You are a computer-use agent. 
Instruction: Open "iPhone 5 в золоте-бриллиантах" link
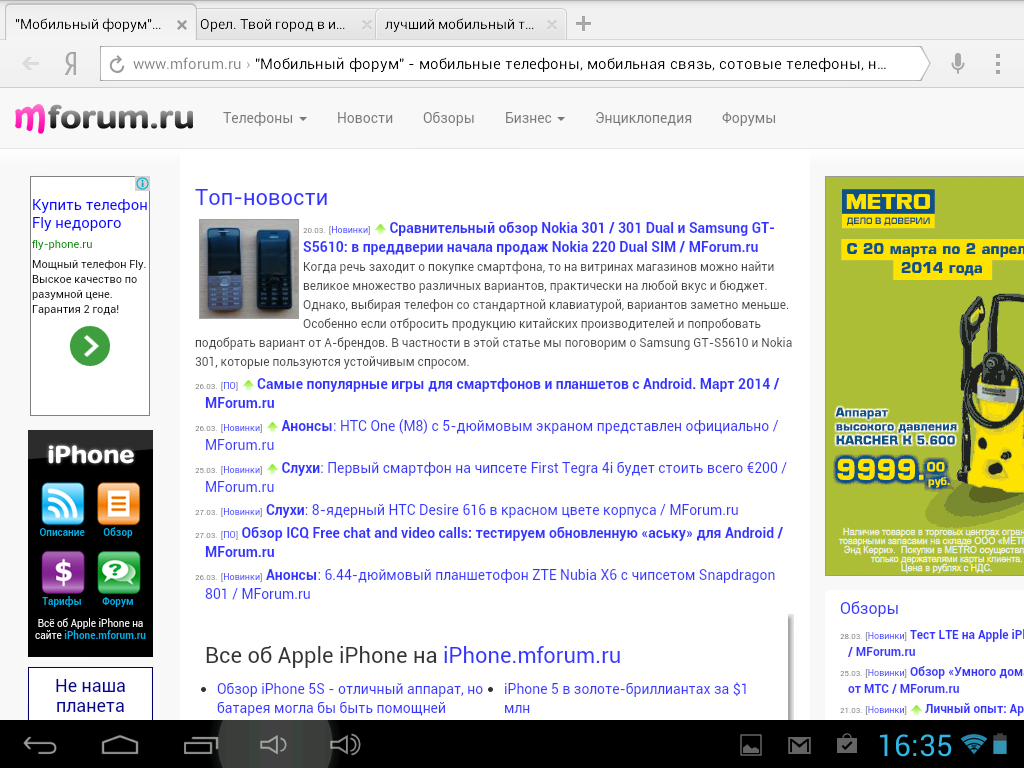[x=625, y=698]
